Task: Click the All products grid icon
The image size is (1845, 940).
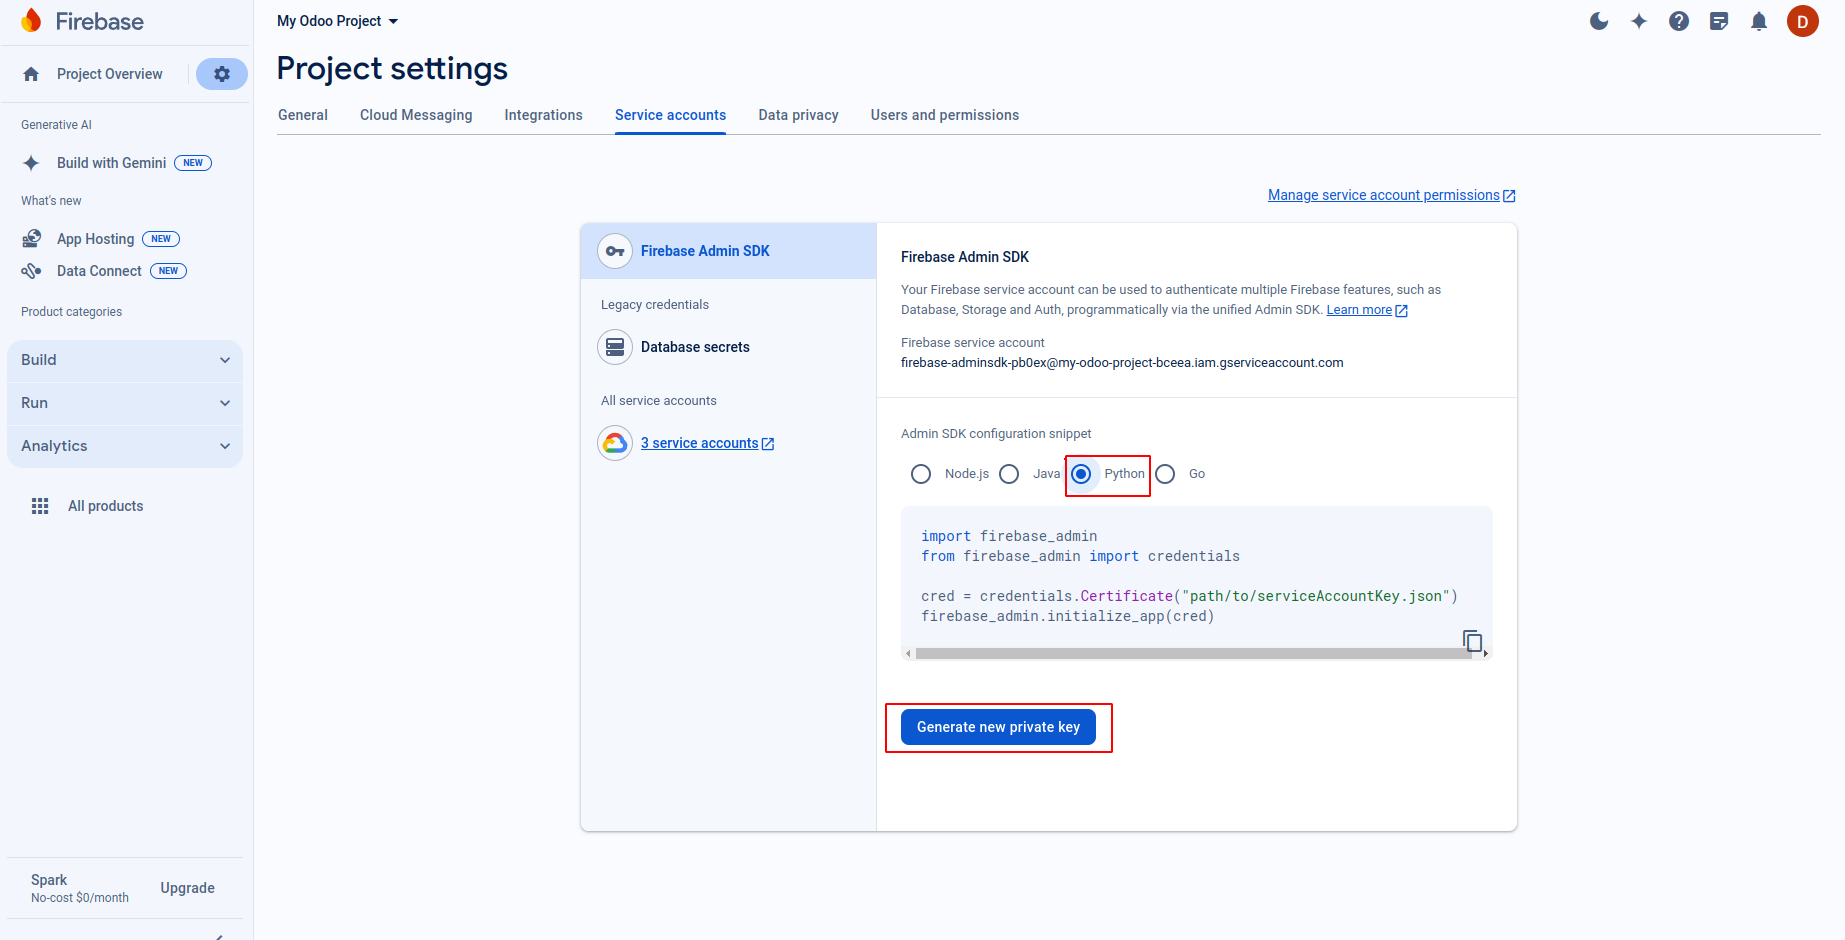Action: click(x=40, y=506)
